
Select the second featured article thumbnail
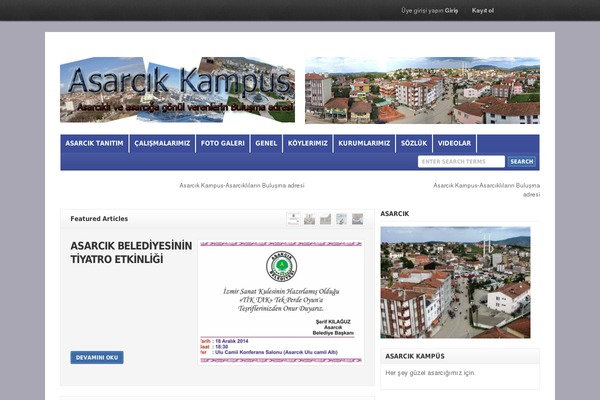(309, 219)
